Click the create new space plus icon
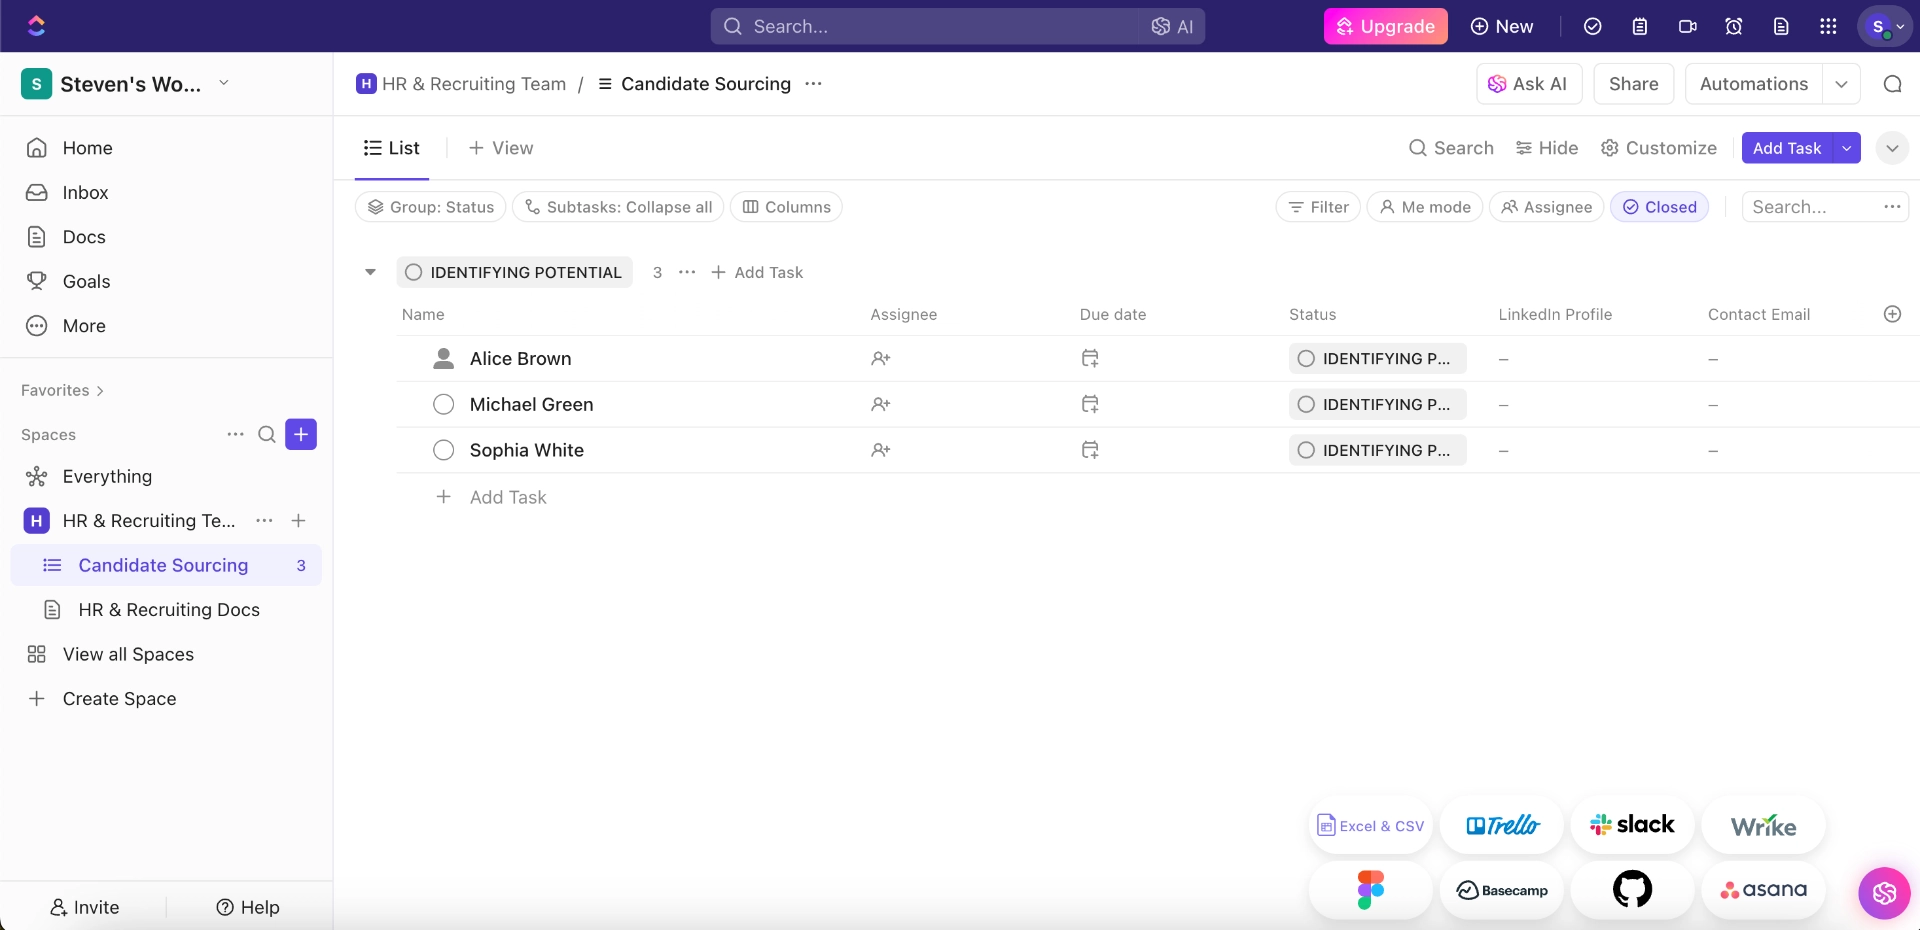 [301, 434]
